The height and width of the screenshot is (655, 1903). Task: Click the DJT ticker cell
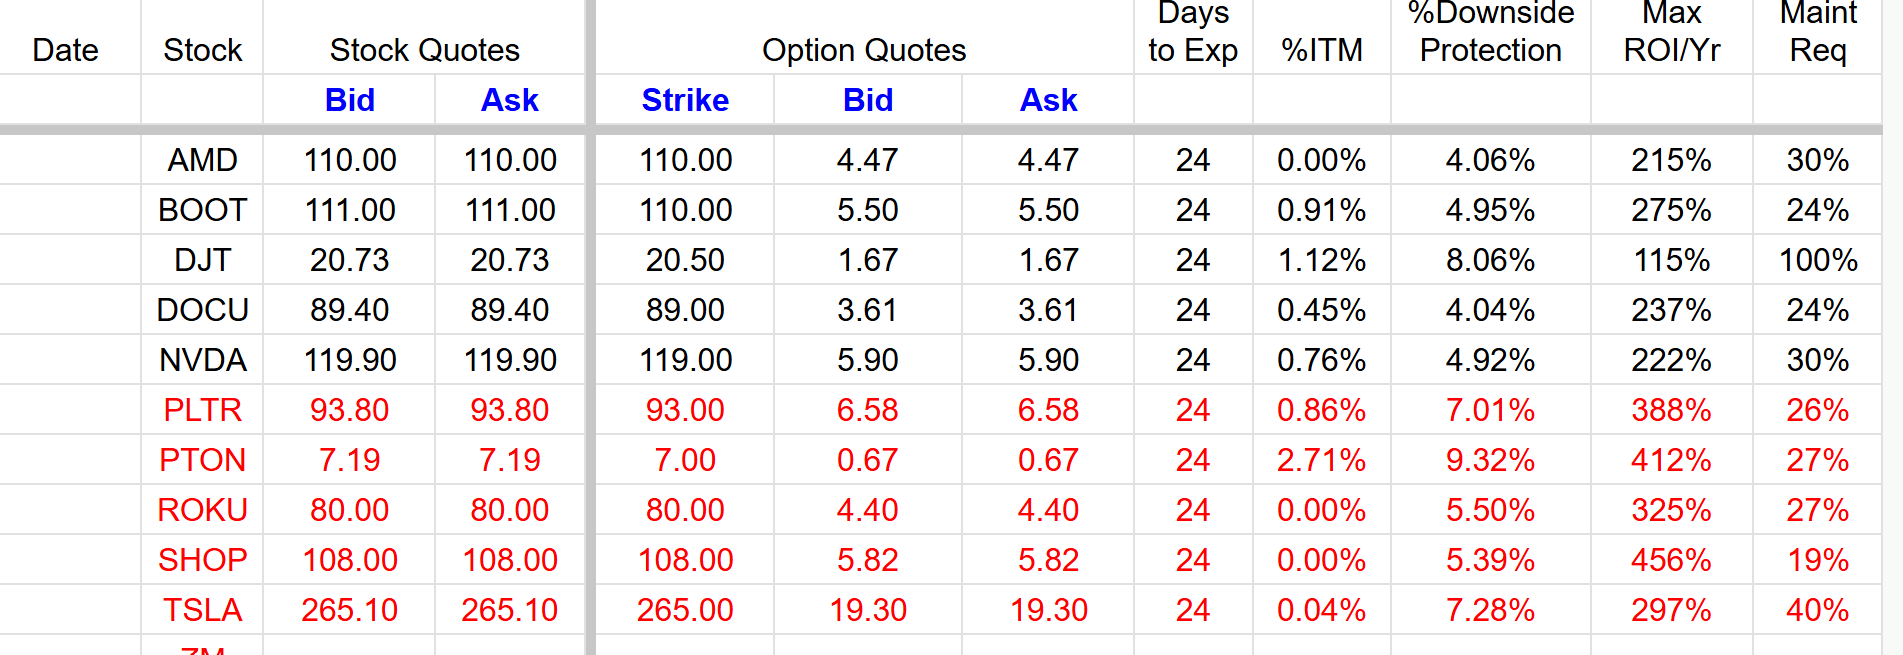[202, 260]
